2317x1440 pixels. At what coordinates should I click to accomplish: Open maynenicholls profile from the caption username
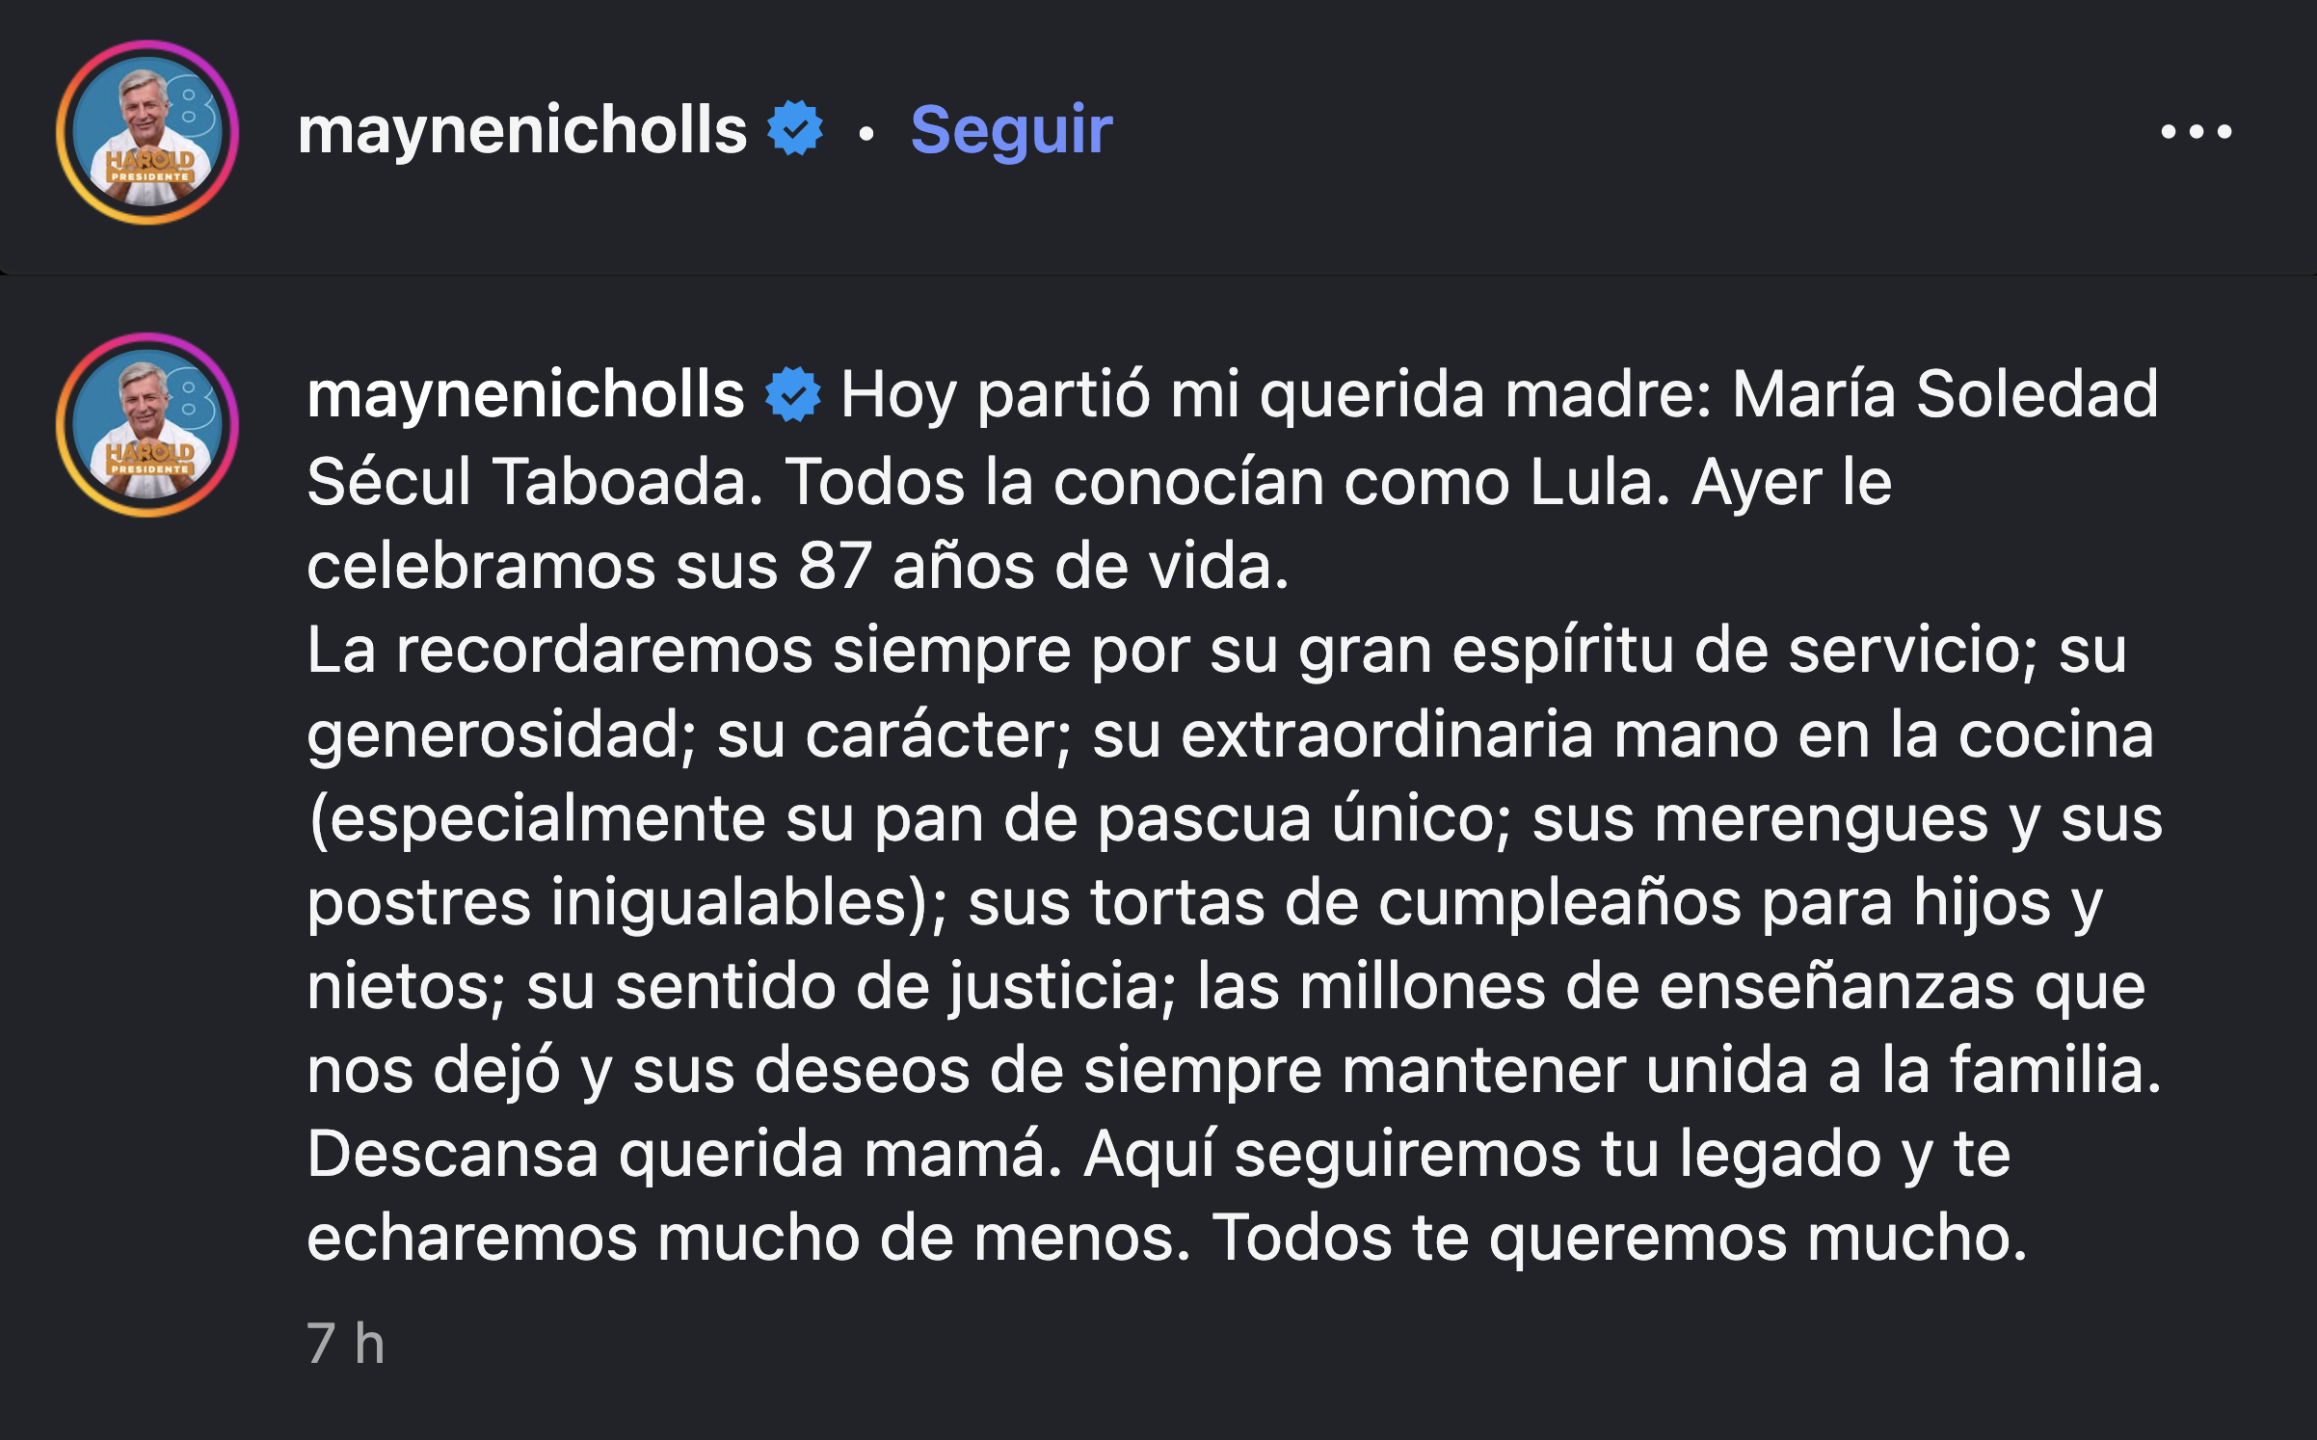(525, 394)
